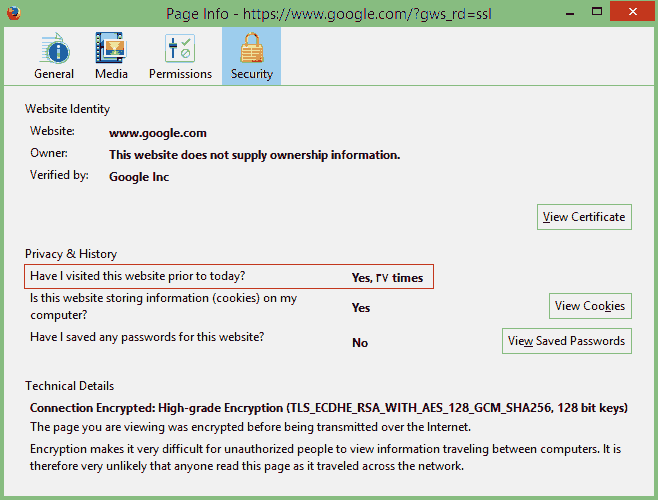Click the Security padlock icon
658x500 pixels.
point(251,48)
